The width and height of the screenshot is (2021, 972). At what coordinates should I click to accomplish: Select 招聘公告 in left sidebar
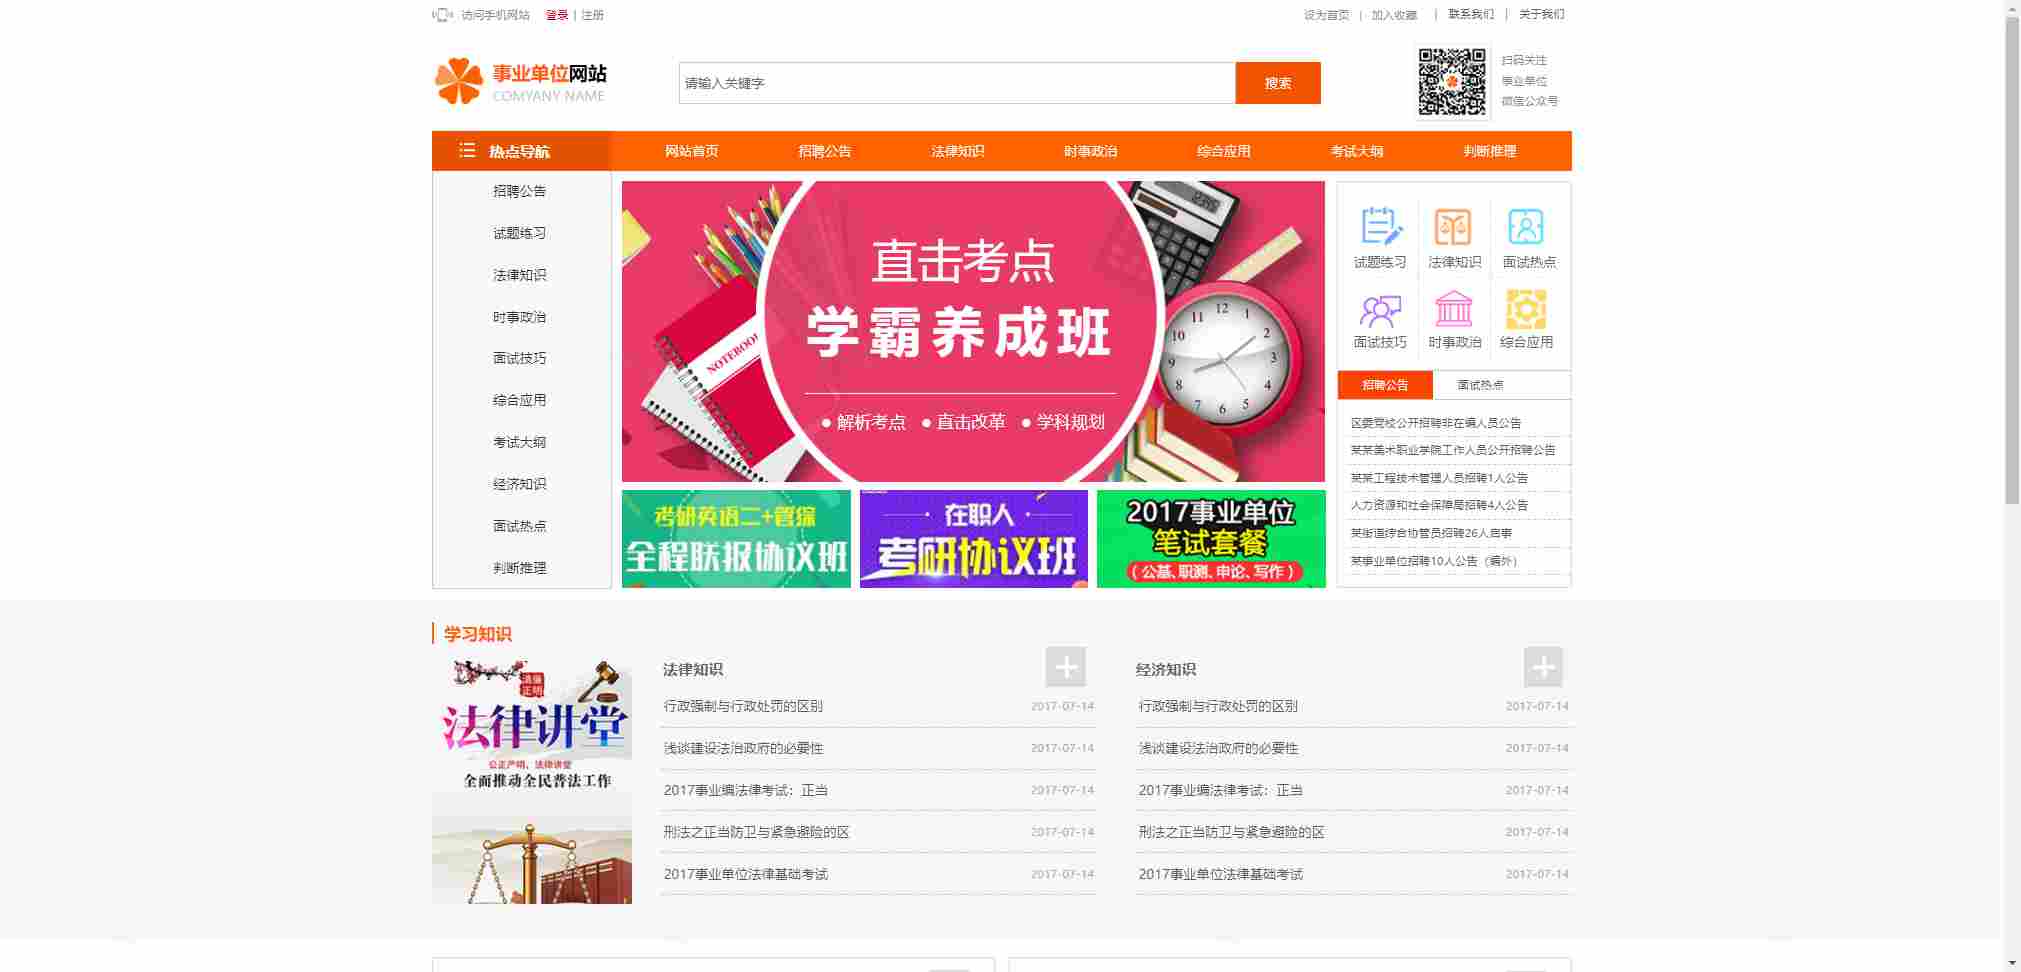pyautogui.click(x=519, y=191)
